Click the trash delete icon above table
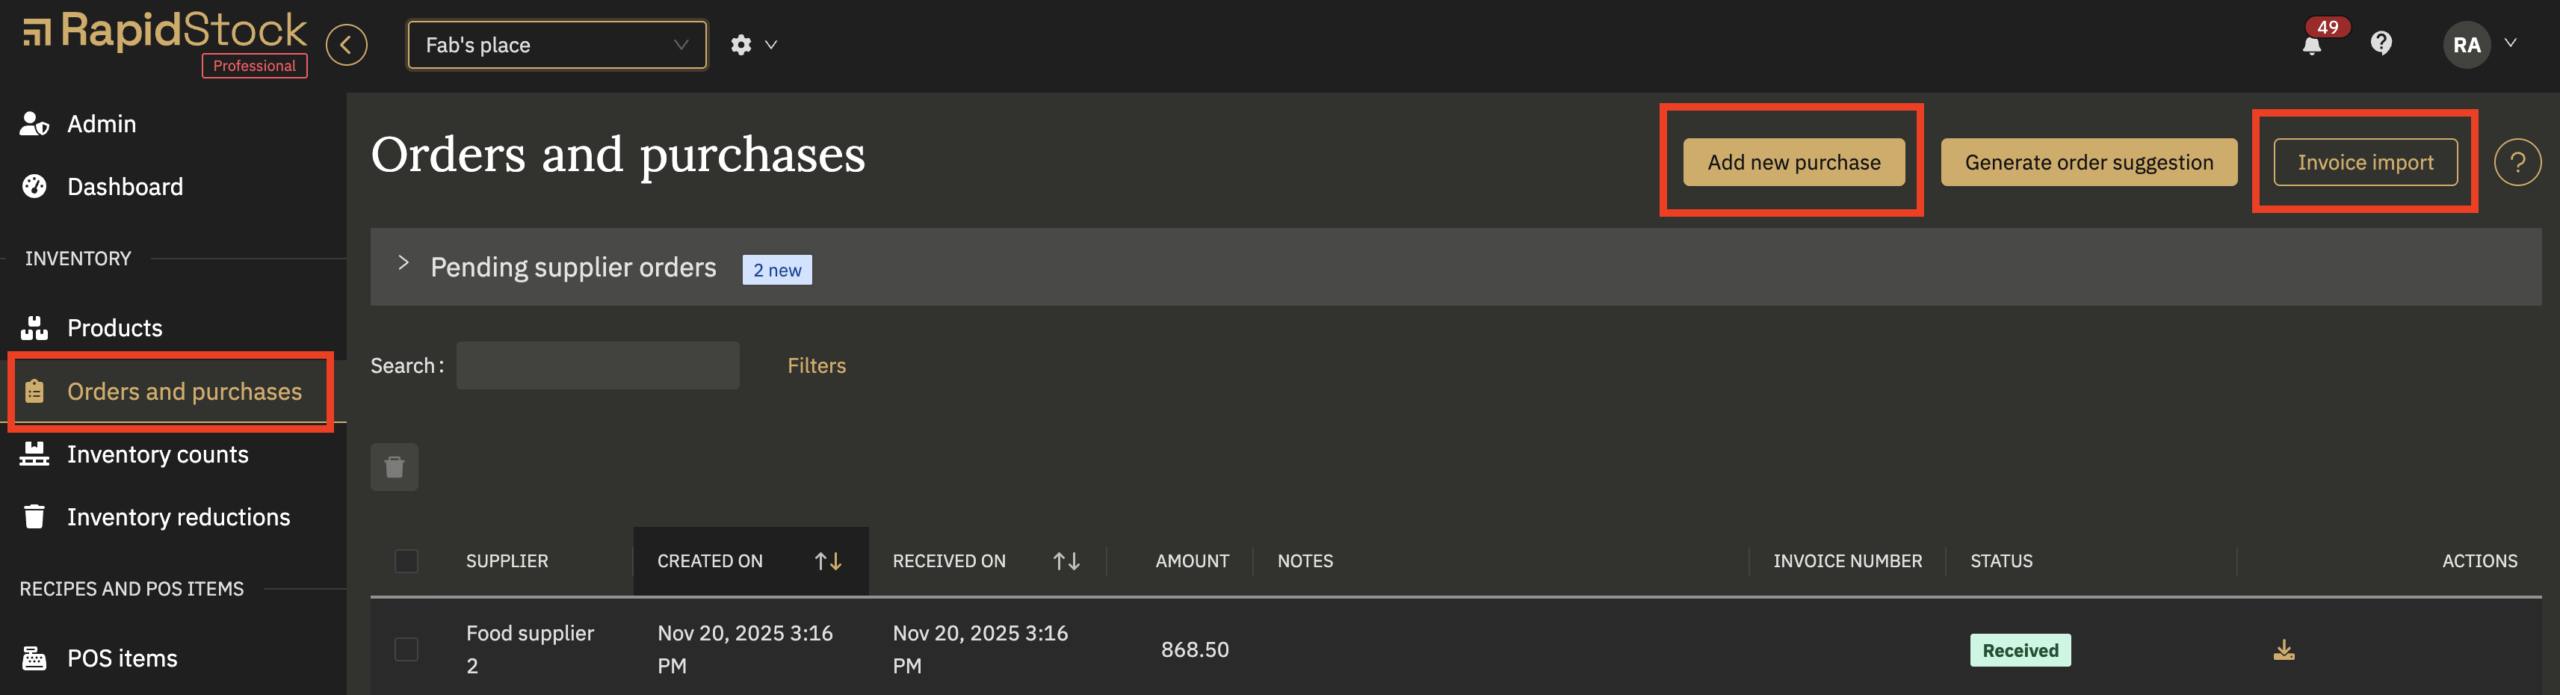 coord(394,467)
